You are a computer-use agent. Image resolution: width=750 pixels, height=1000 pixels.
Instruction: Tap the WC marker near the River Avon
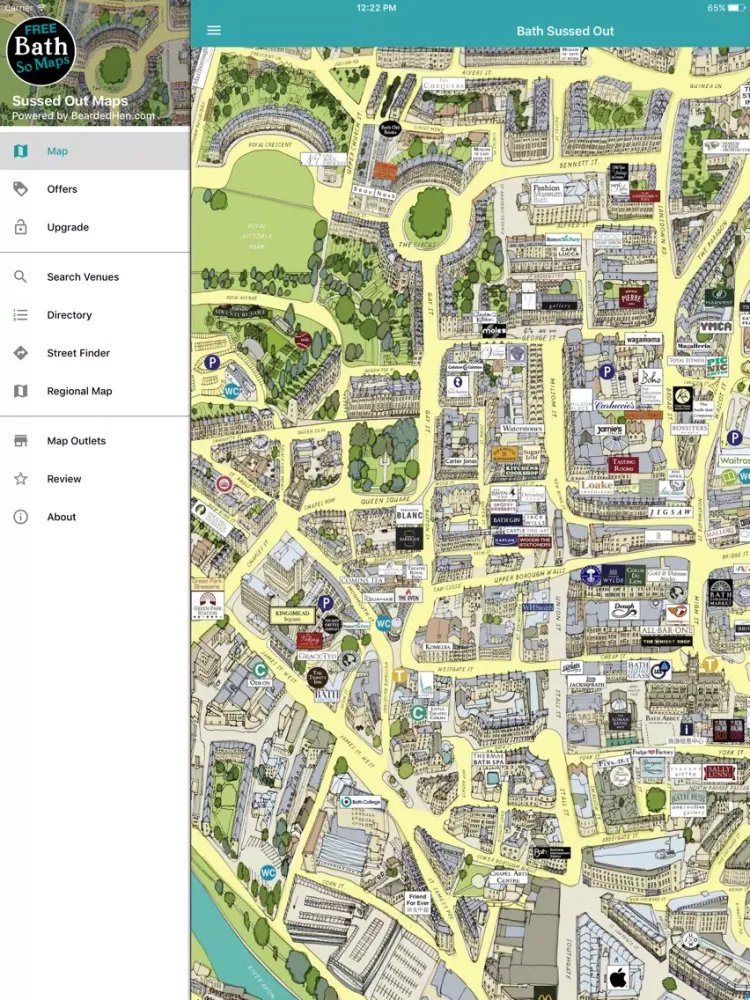[268, 872]
